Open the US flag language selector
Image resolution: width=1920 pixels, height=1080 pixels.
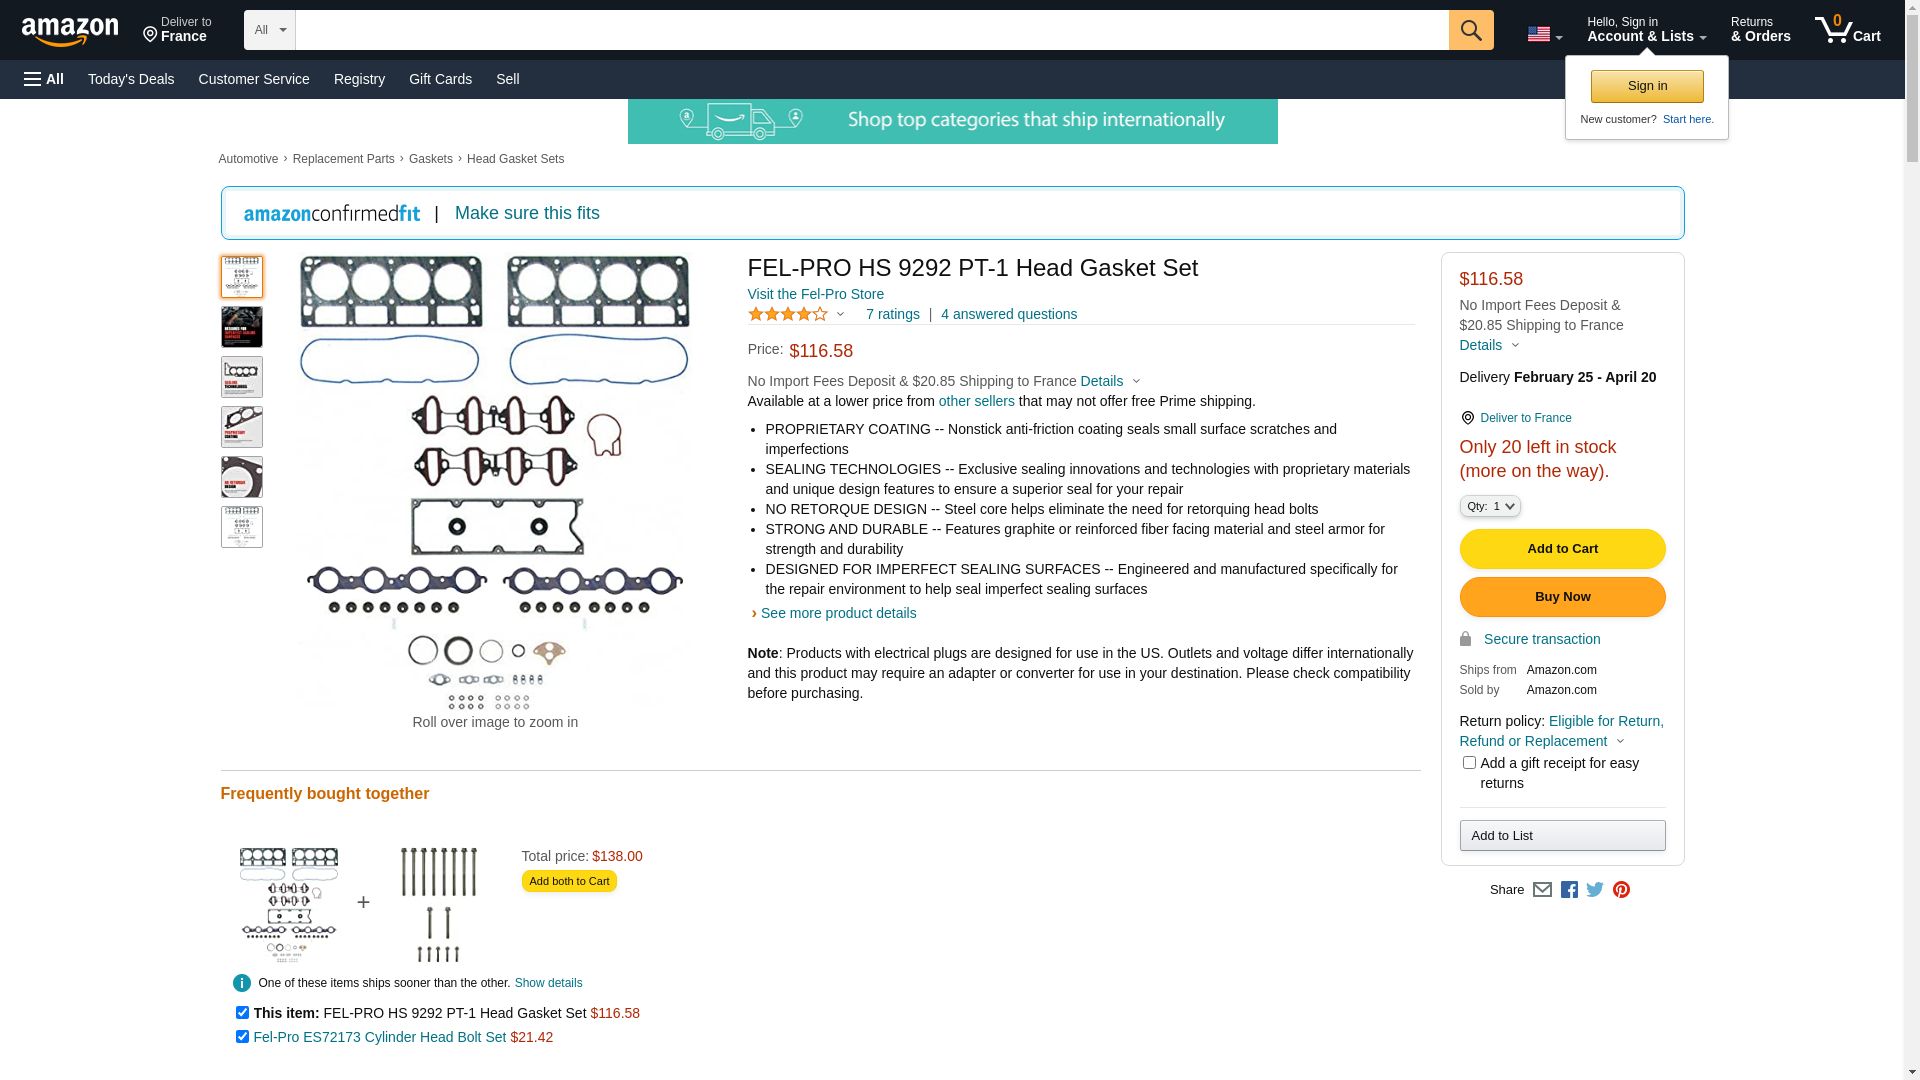tap(1544, 35)
